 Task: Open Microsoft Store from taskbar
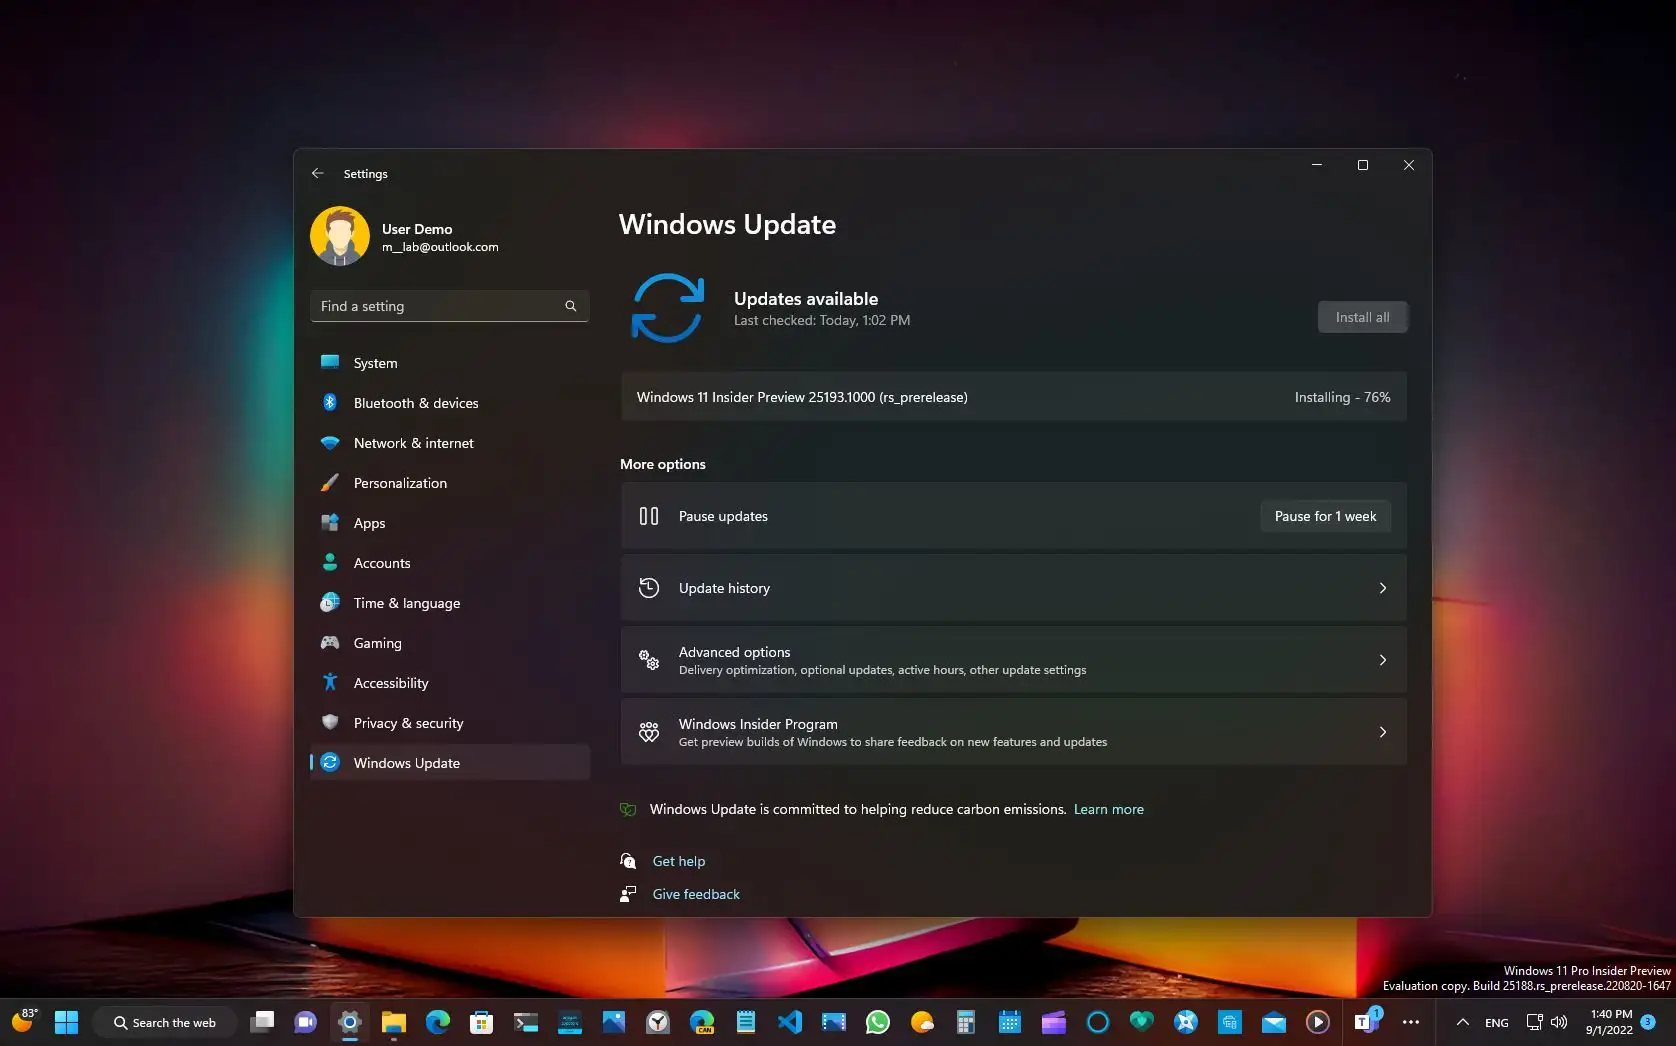click(481, 1022)
